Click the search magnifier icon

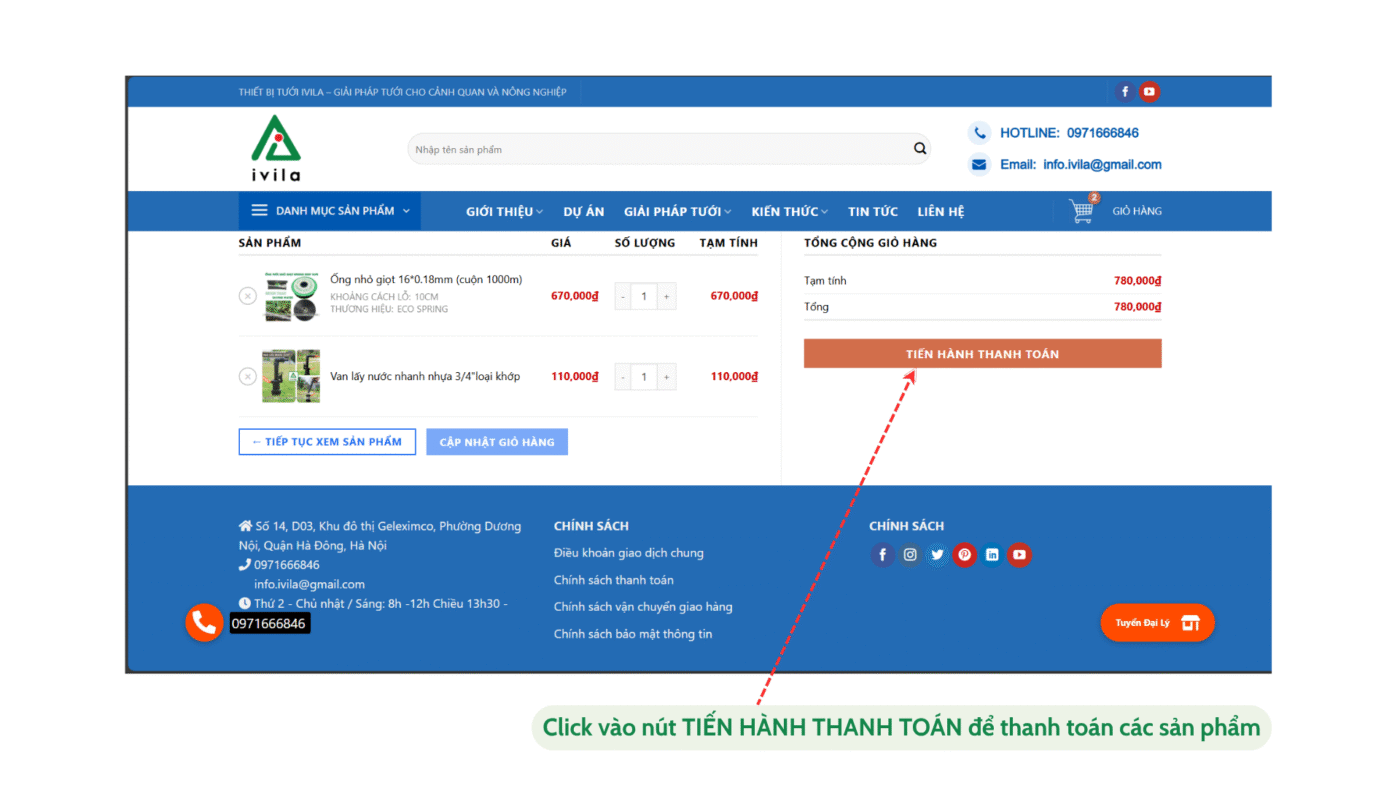click(x=919, y=149)
